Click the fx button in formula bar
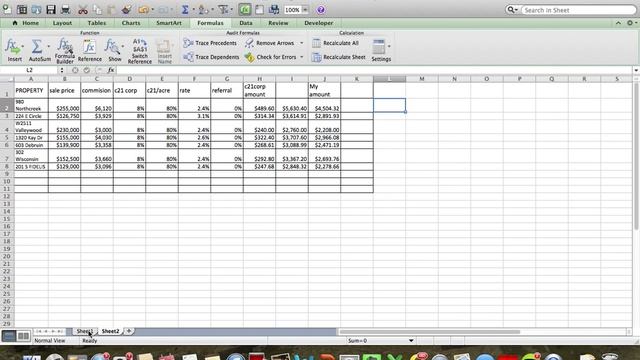This screenshot has height=360, width=640. tap(111, 70)
